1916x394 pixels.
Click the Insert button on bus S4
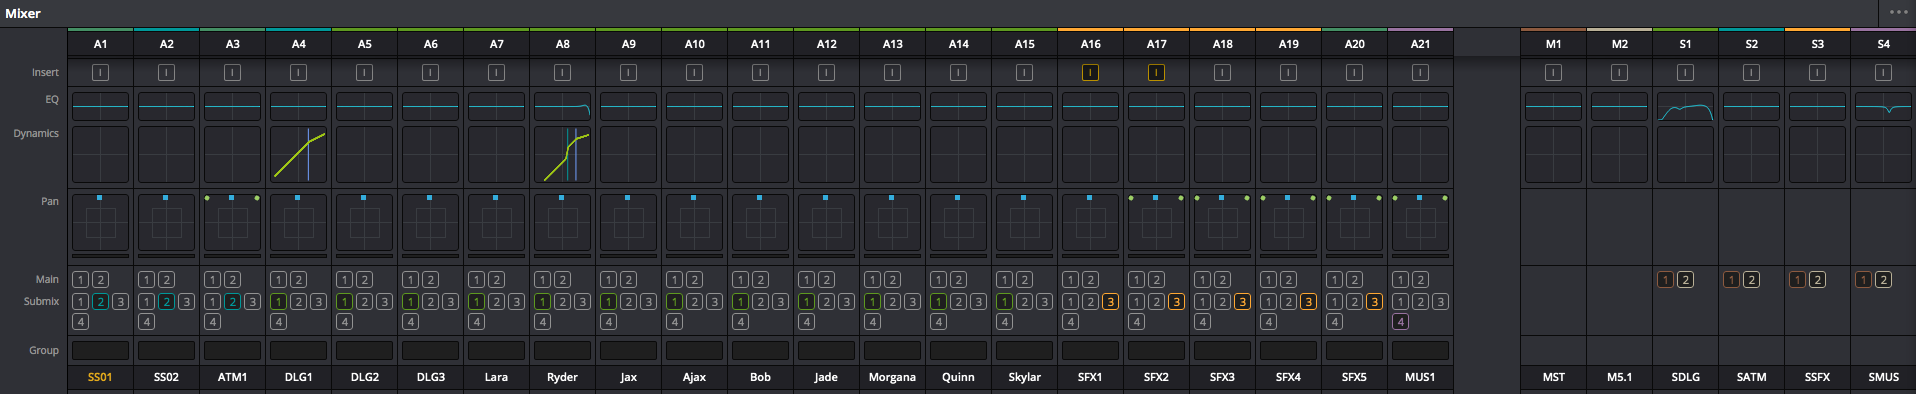click(x=1883, y=72)
